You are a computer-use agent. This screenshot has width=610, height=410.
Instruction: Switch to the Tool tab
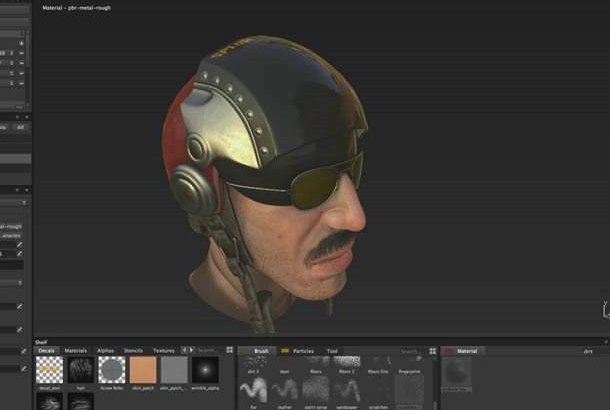(x=331, y=351)
